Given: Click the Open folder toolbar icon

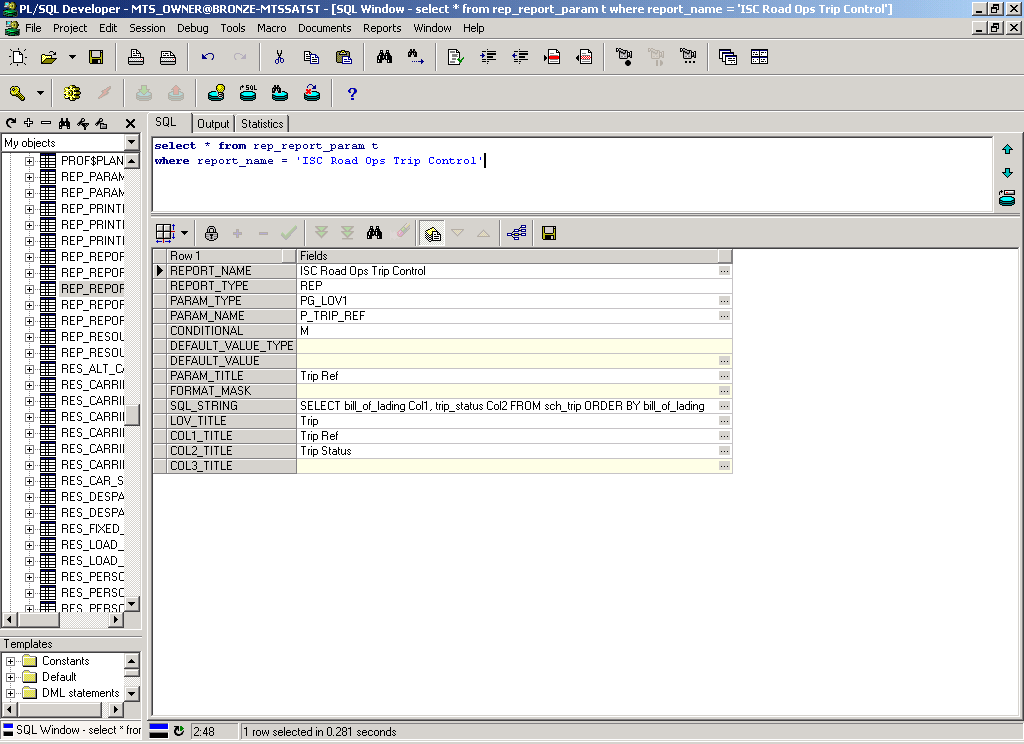Looking at the screenshot, I should pyautogui.click(x=48, y=57).
